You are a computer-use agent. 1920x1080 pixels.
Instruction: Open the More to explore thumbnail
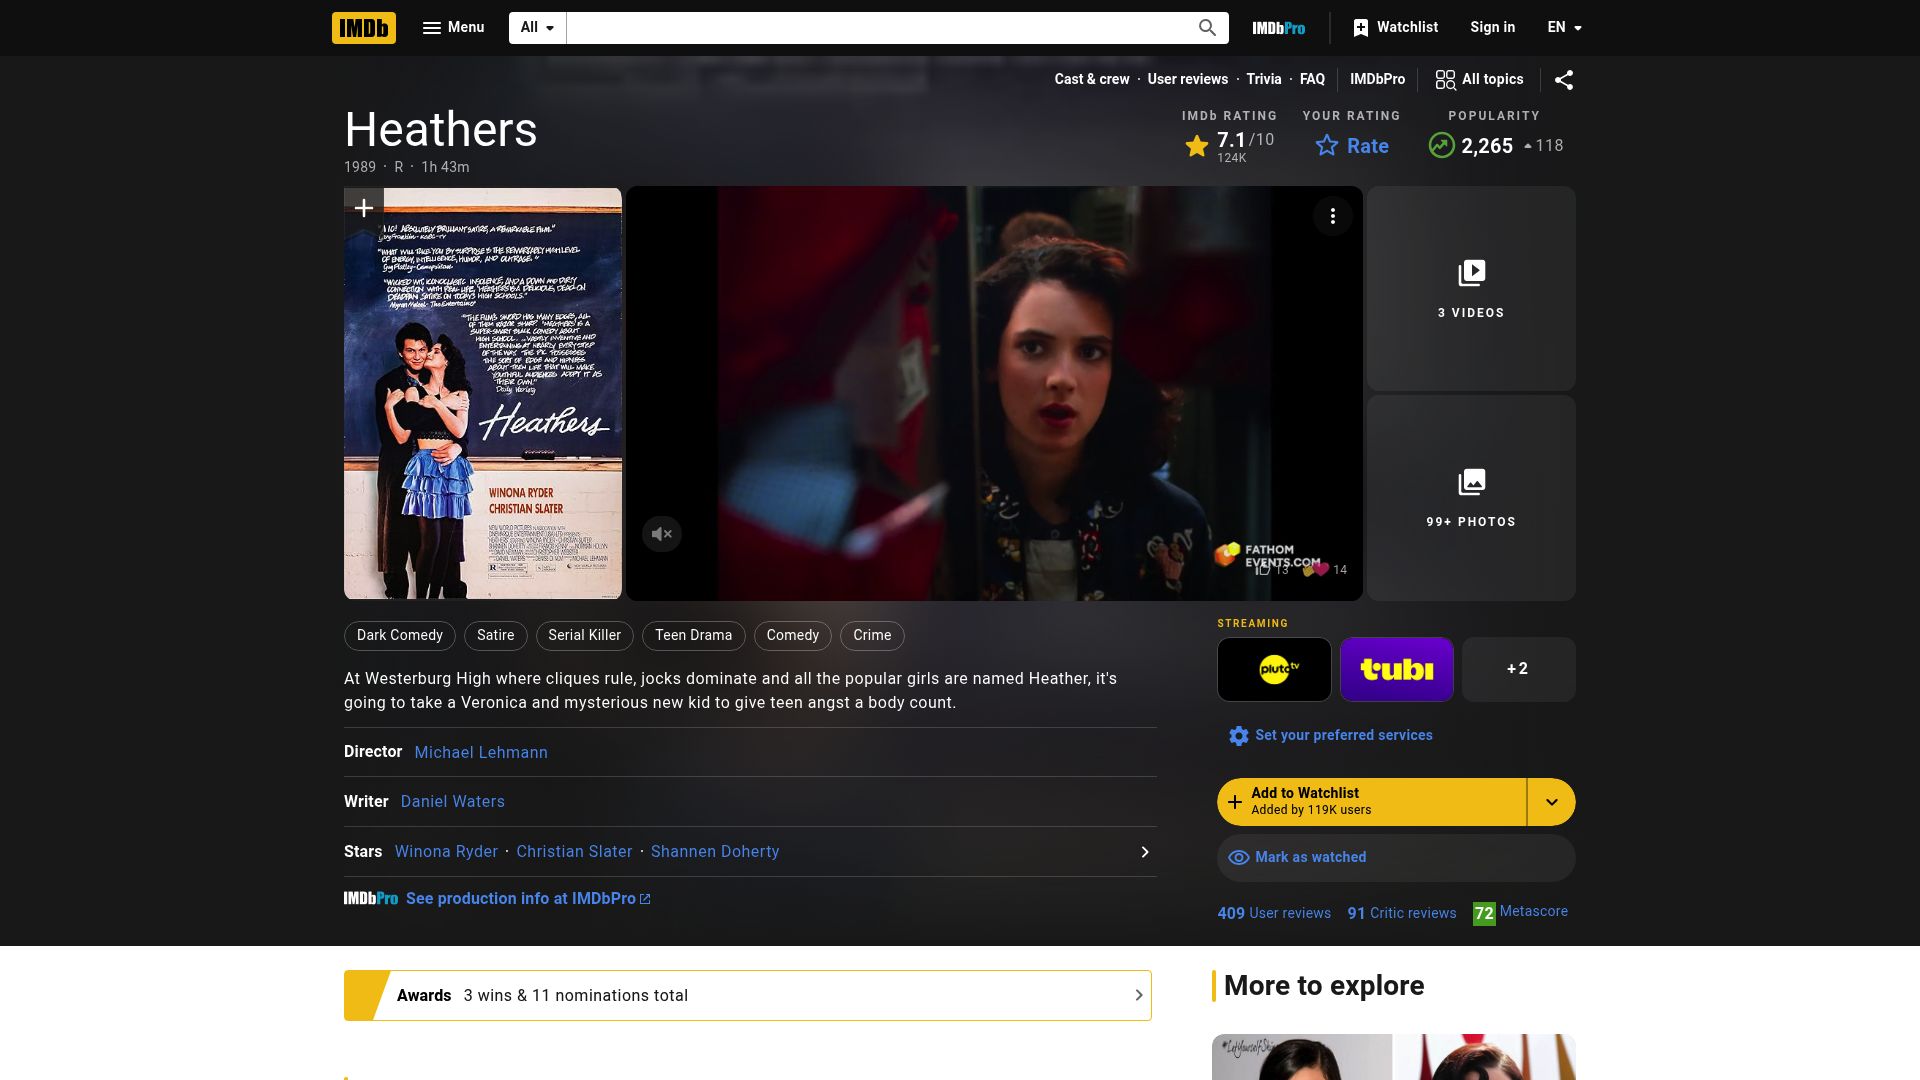coord(1394,1057)
